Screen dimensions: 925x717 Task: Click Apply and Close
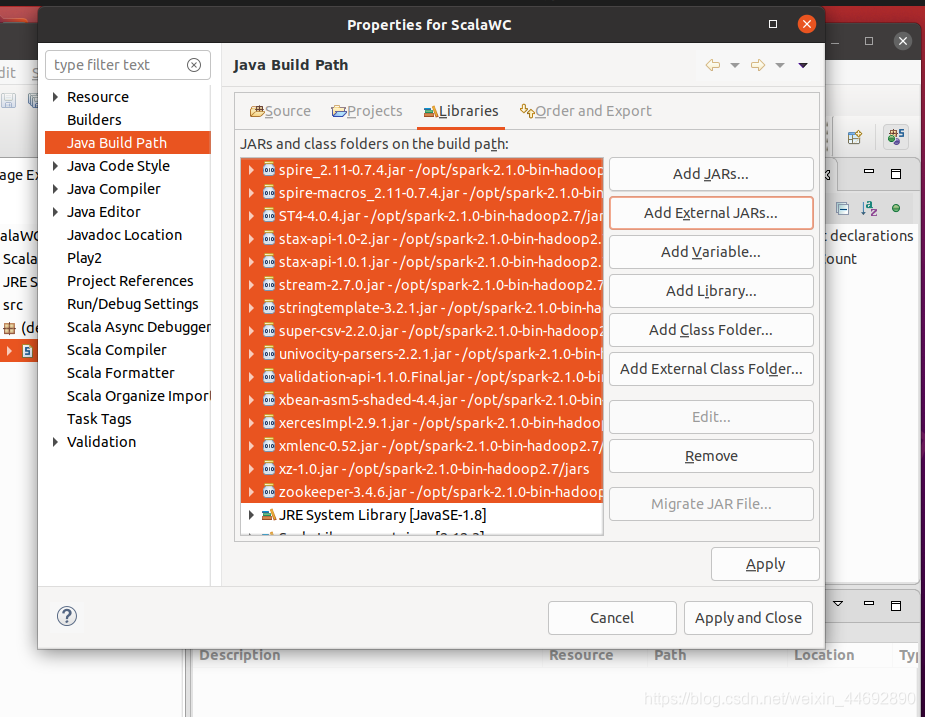[x=748, y=618]
